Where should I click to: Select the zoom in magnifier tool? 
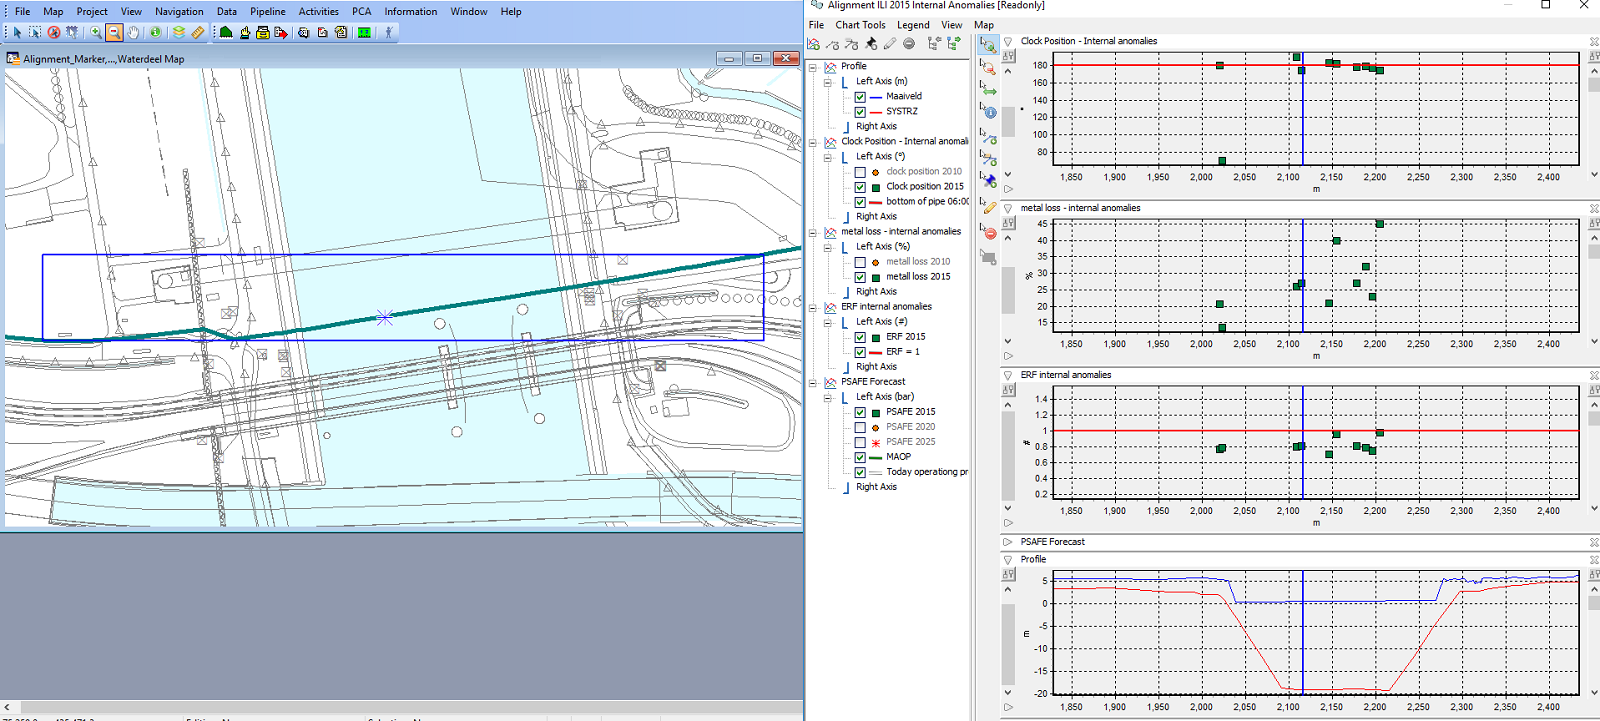[x=96, y=32]
